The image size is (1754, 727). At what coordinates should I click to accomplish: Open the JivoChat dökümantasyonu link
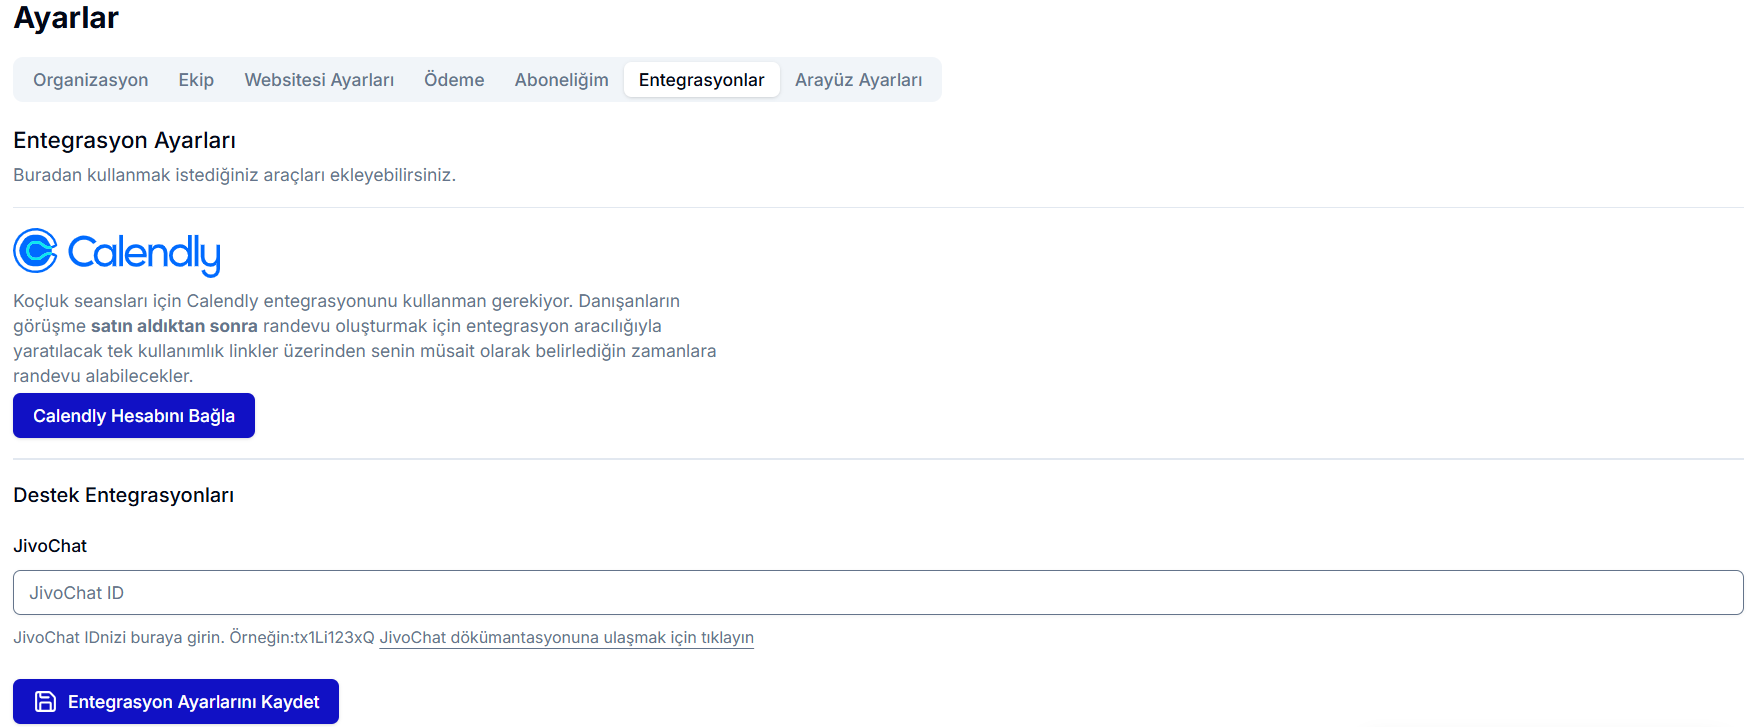566,638
